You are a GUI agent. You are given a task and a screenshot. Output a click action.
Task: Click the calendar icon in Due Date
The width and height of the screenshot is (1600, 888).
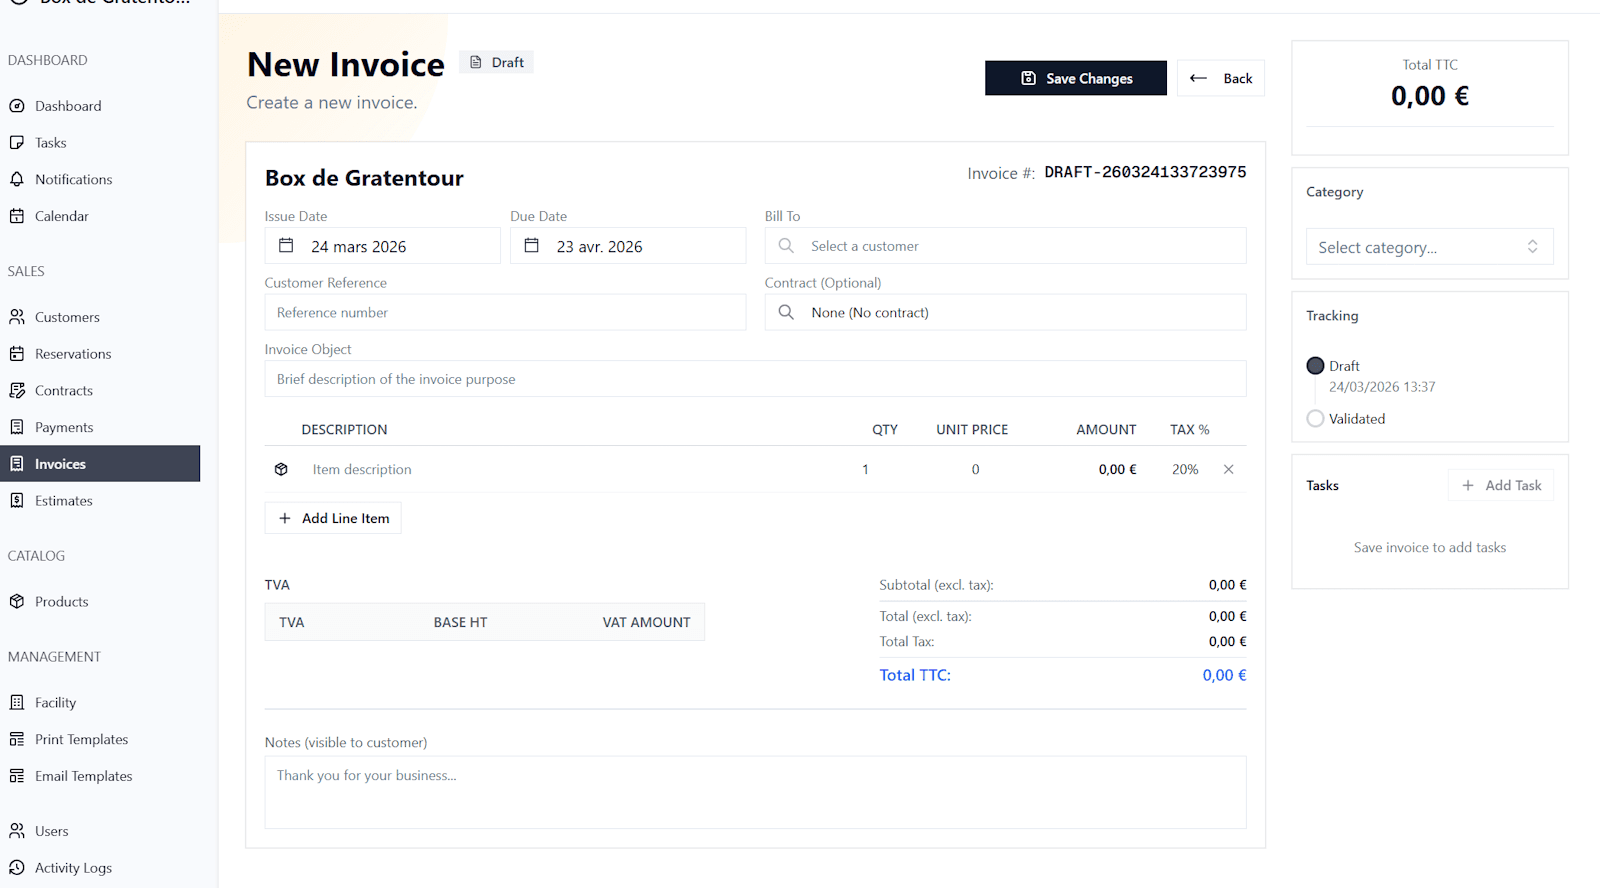coord(532,246)
